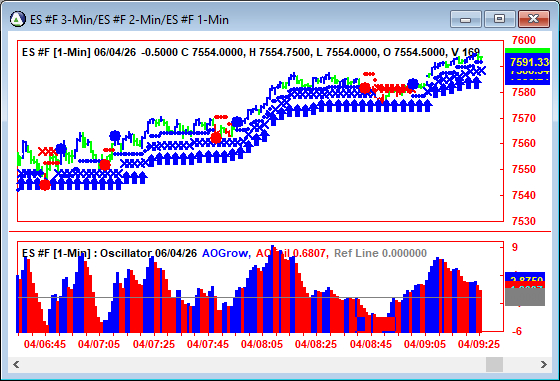Click the oscillator axis label -6
The height and width of the screenshot is (381, 560).
coord(517,331)
